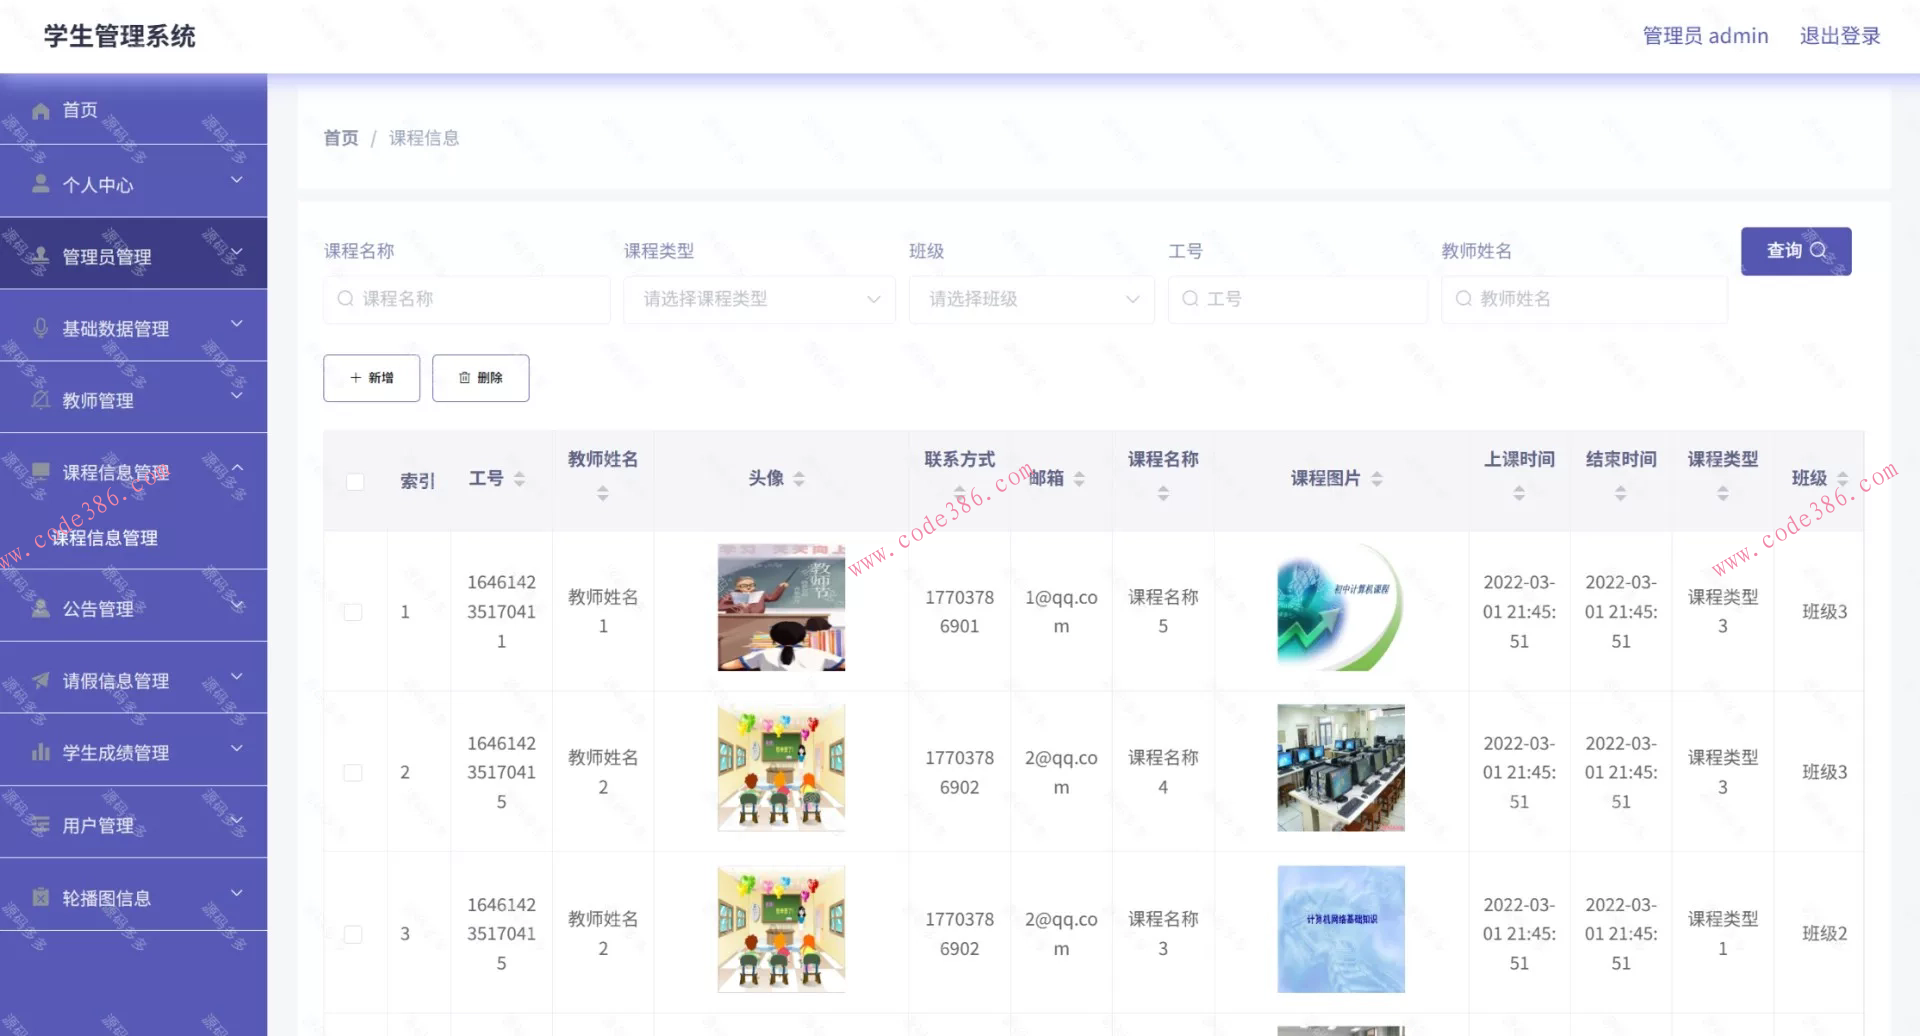Click the bell icon for 教师管理
The width and height of the screenshot is (1920, 1036).
(x=41, y=399)
